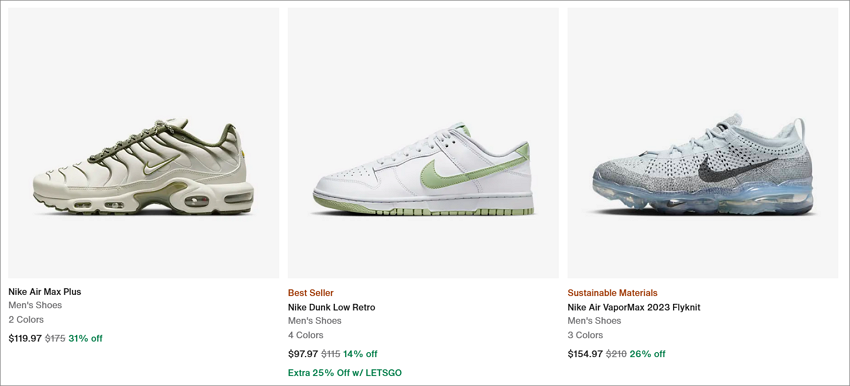This screenshot has height=386, width=850.
Task: Click the 3 Colors text under VaporMax
Action: click(585, 335)
